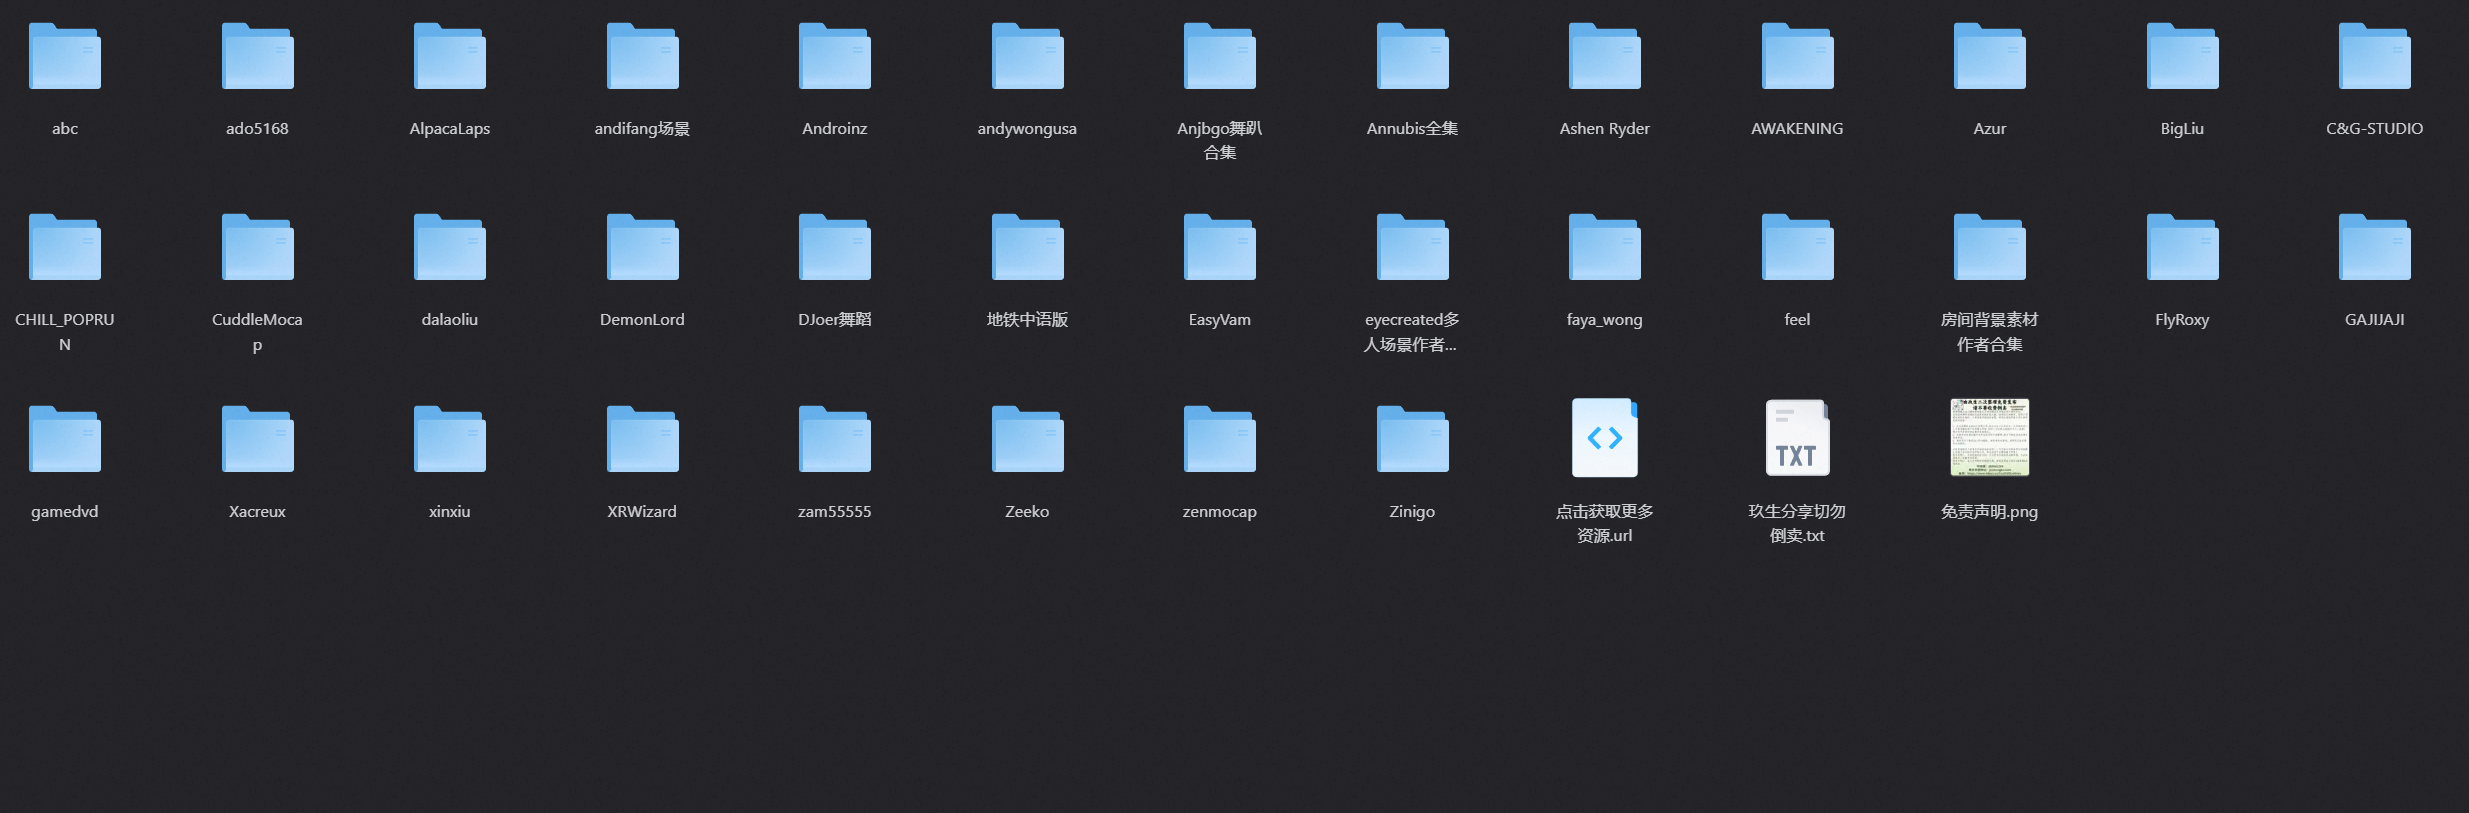Screen dimensions: 2469x813
Task: Open the Zinigo folder
Action: [x=1412, y=439]
